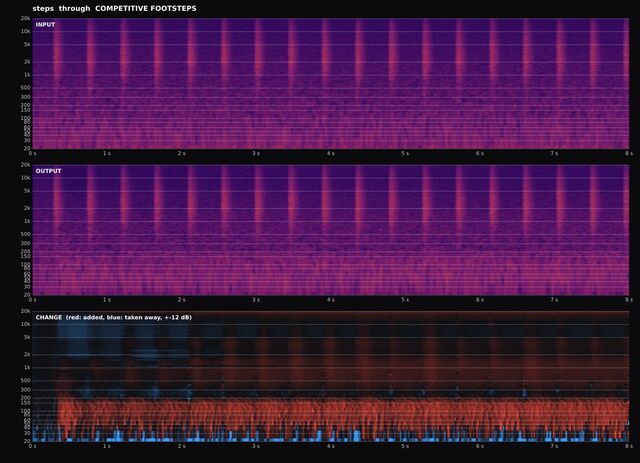This screenshot has width=640, height=463.
Task: Click the "4 s" time tick under INPUT panel
Action: pos(331,154)
